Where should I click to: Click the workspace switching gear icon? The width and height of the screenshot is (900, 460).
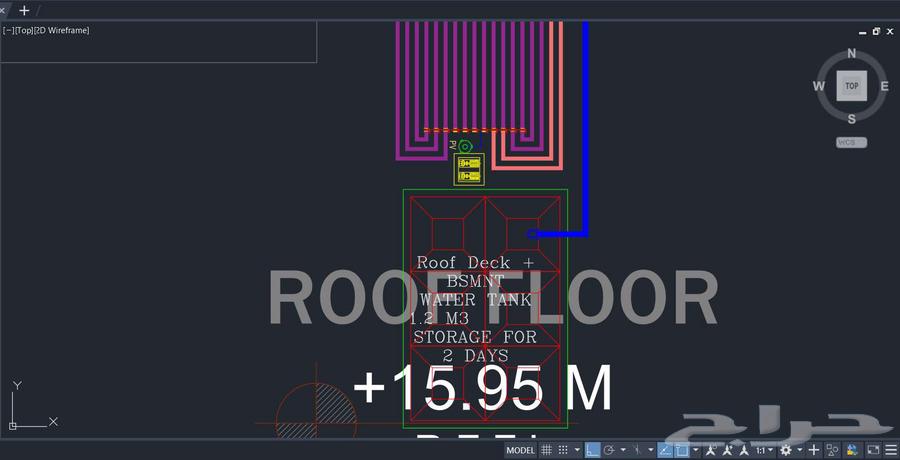tap(786, 451)
